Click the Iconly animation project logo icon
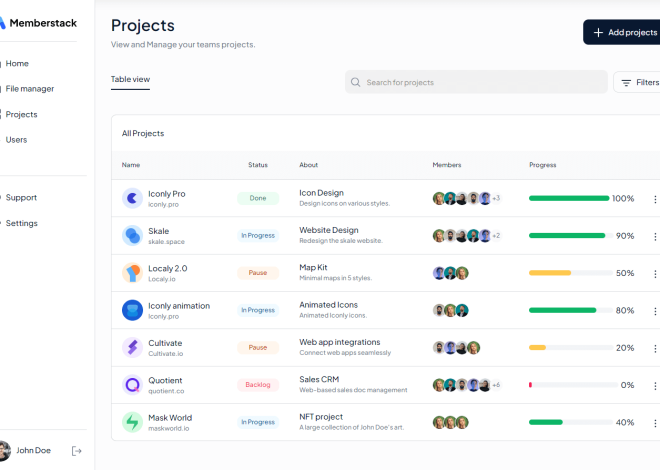660x470 pixels. point(132,310)
